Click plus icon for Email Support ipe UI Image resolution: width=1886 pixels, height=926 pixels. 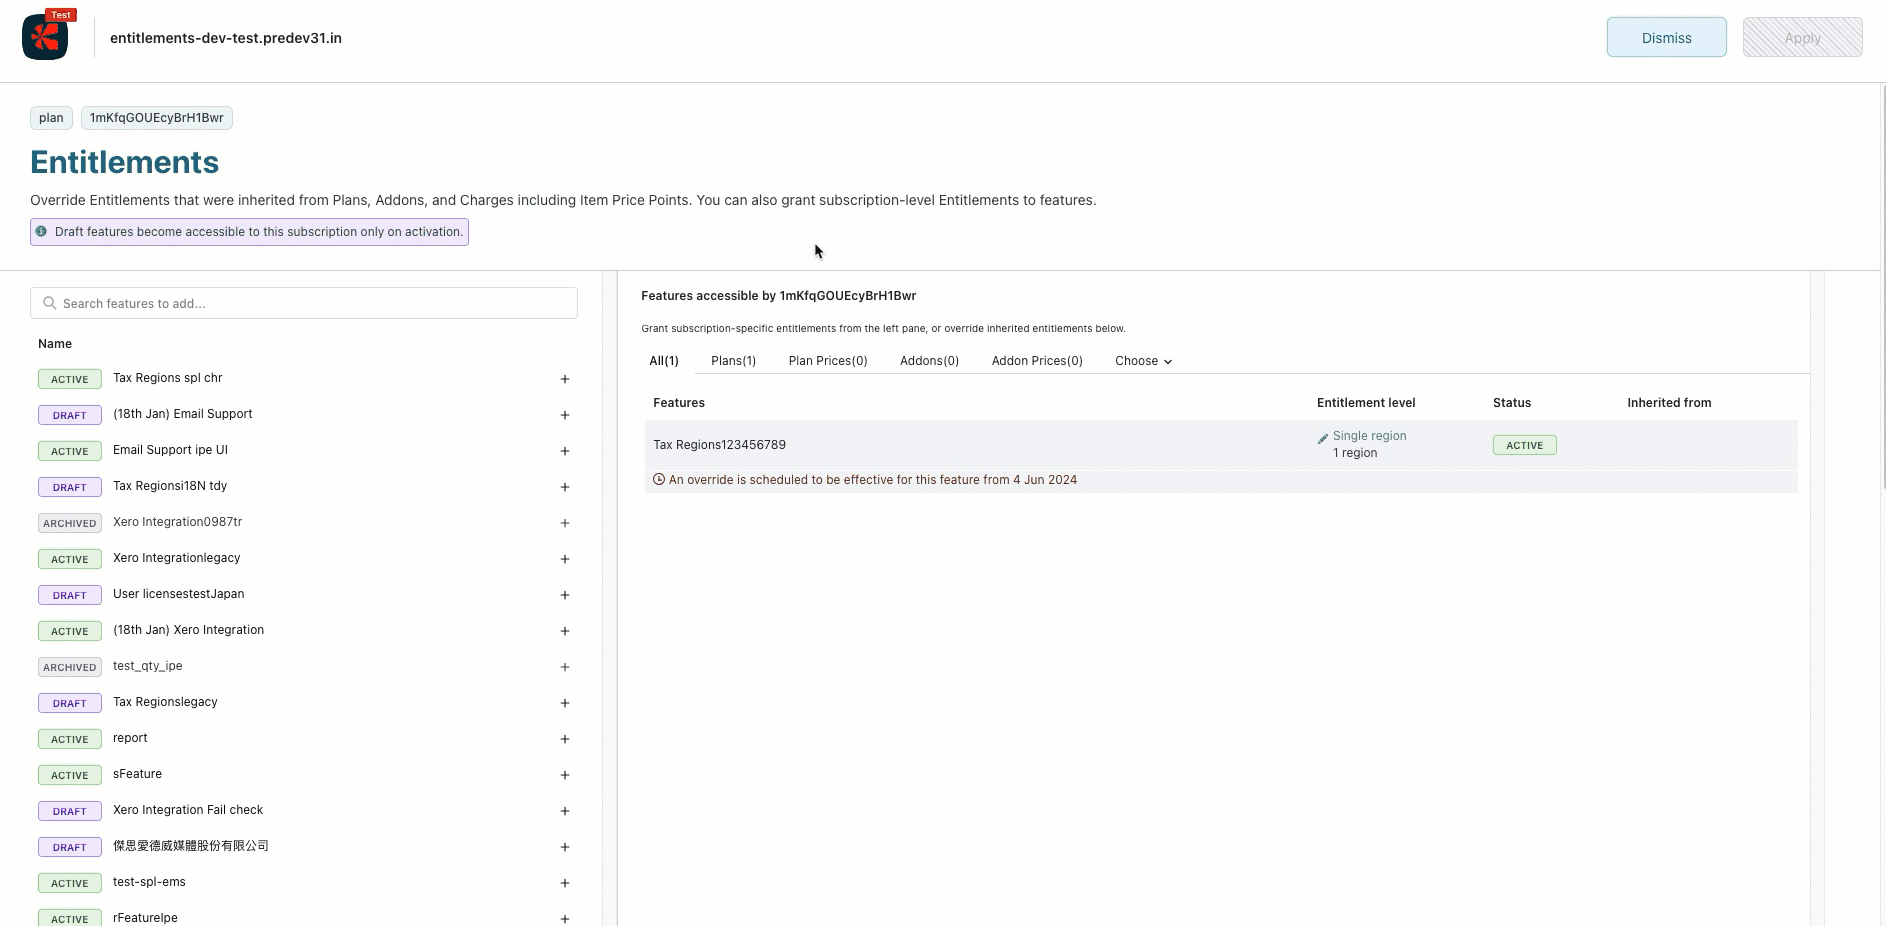565,451
